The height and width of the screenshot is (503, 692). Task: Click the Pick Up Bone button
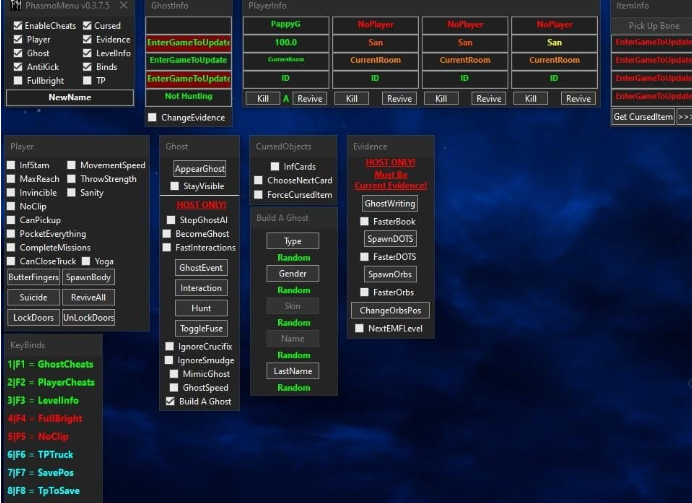[x=653, y=25]
